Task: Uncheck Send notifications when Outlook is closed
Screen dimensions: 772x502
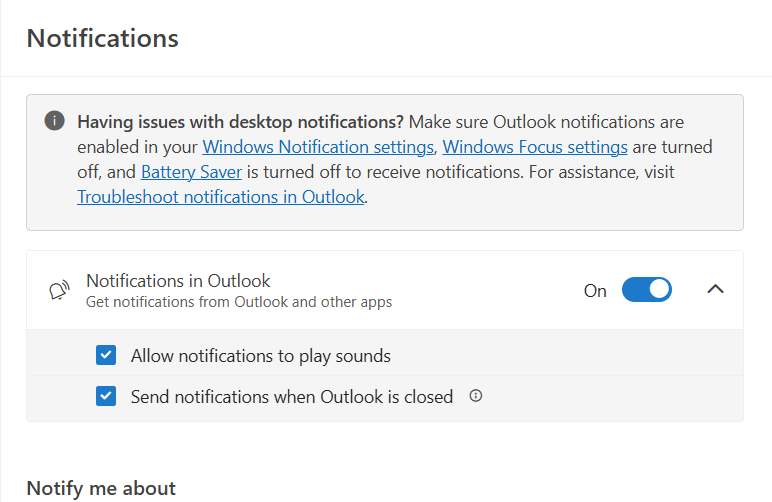Action: click(x=106, y=396)
